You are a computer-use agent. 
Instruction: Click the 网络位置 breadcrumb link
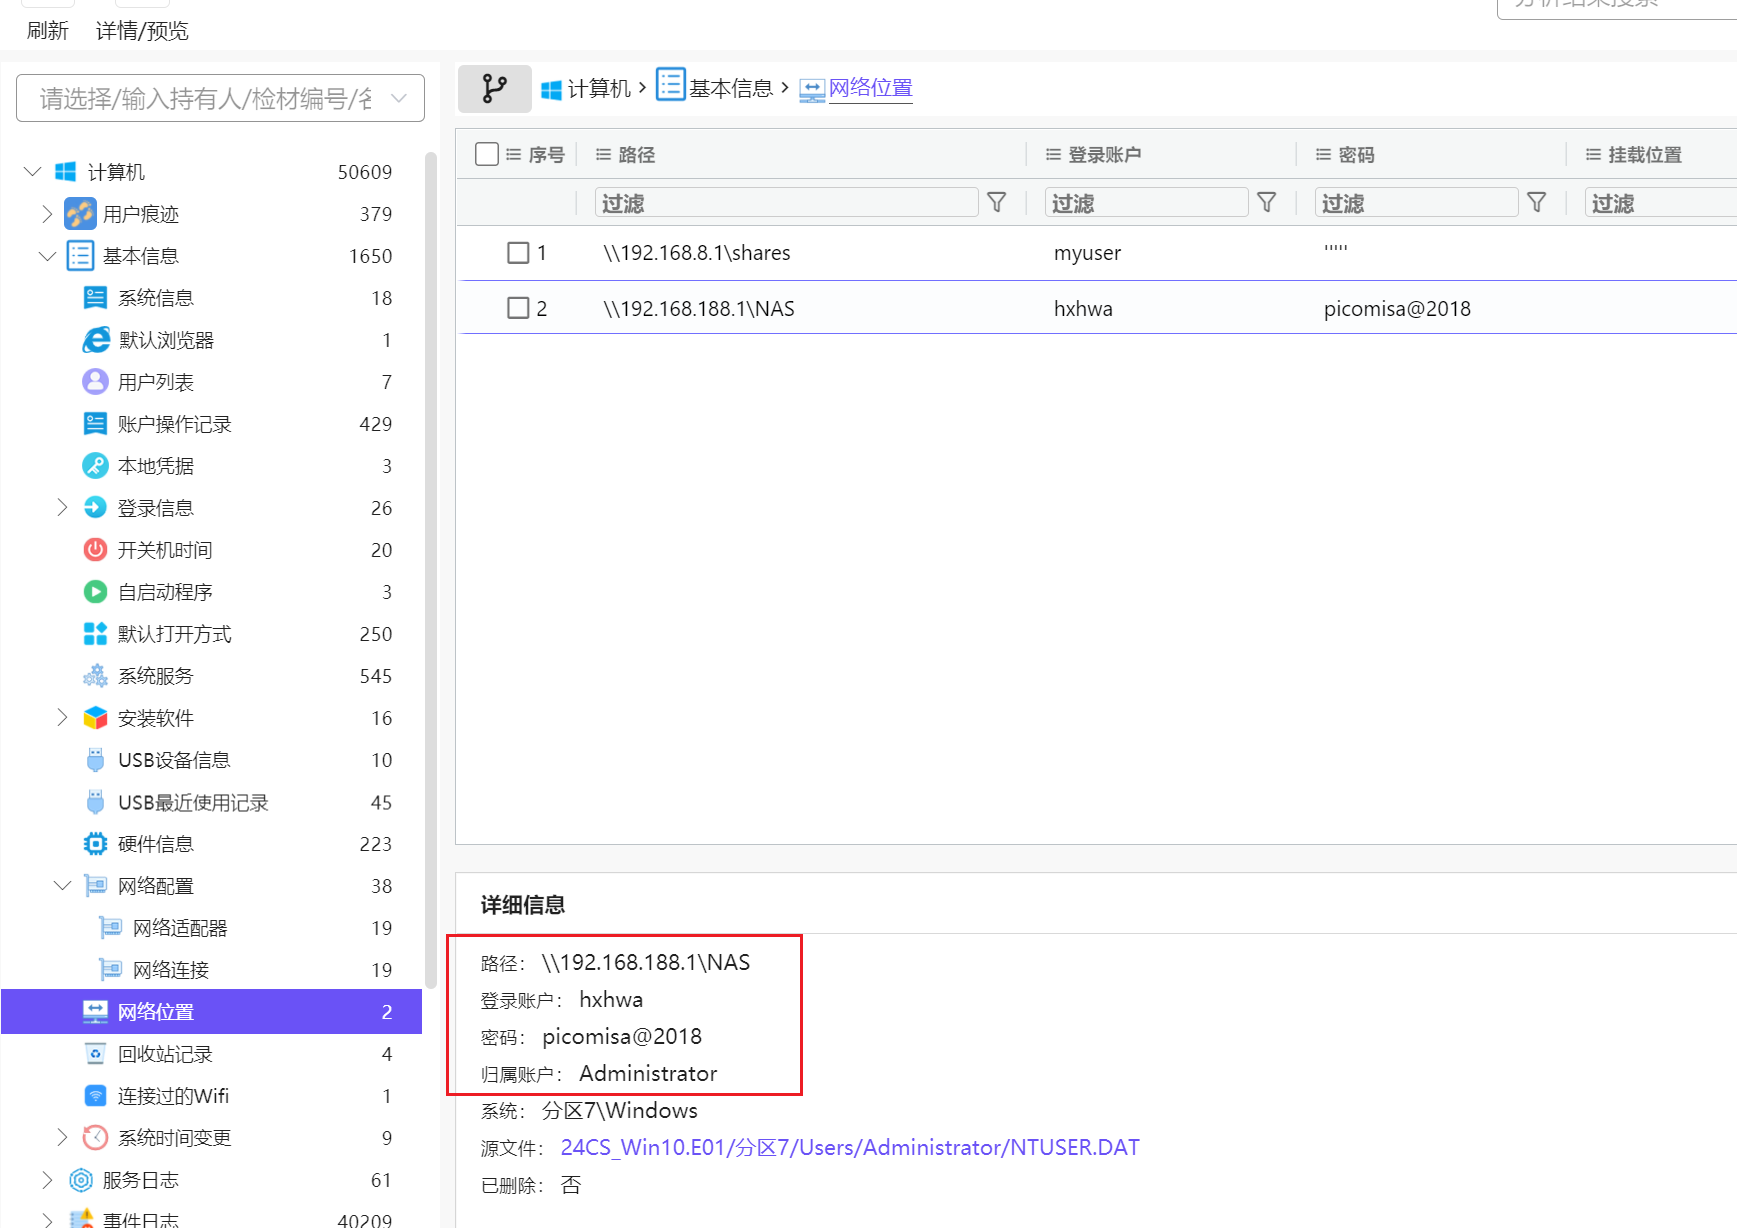click(870, 88)
